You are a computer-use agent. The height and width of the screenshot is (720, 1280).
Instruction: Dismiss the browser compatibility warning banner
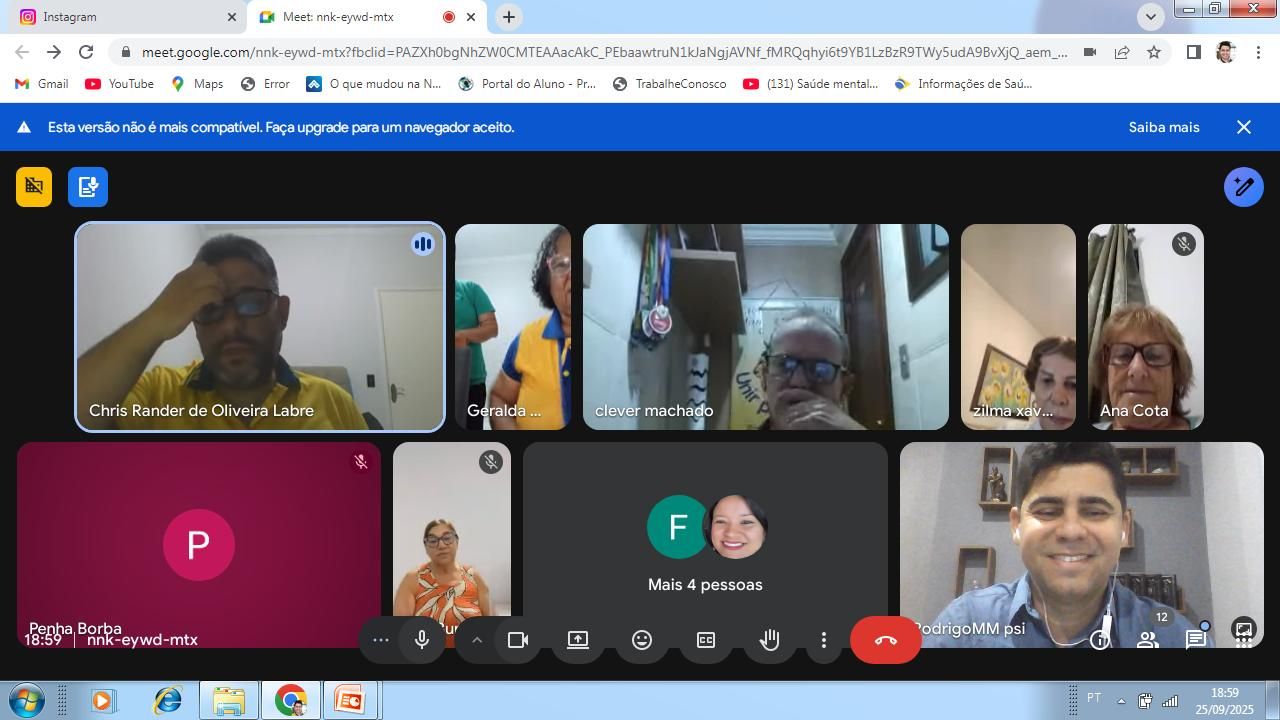1244,127
